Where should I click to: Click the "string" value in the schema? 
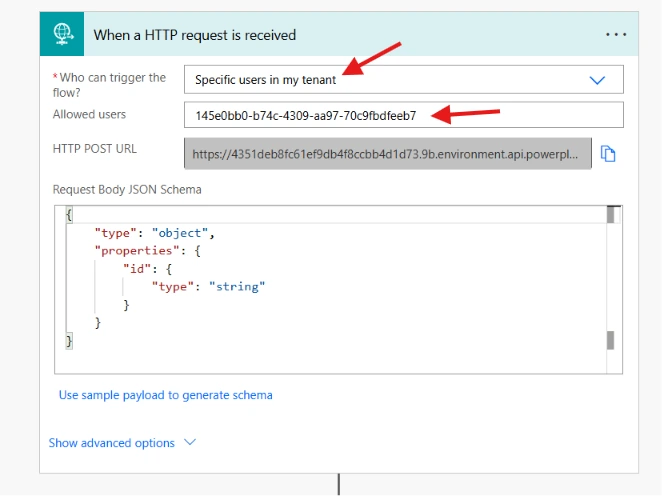tap(237, 287)
